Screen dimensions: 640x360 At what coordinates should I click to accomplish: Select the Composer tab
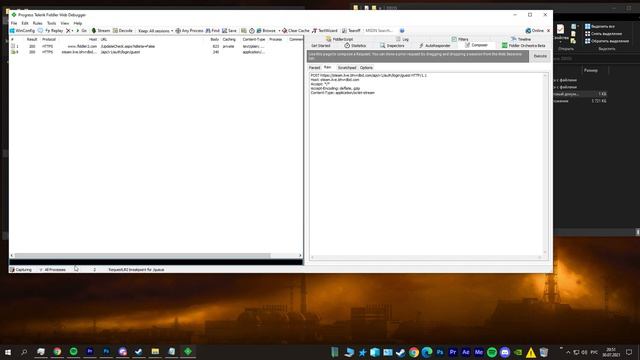pos(476,45)
